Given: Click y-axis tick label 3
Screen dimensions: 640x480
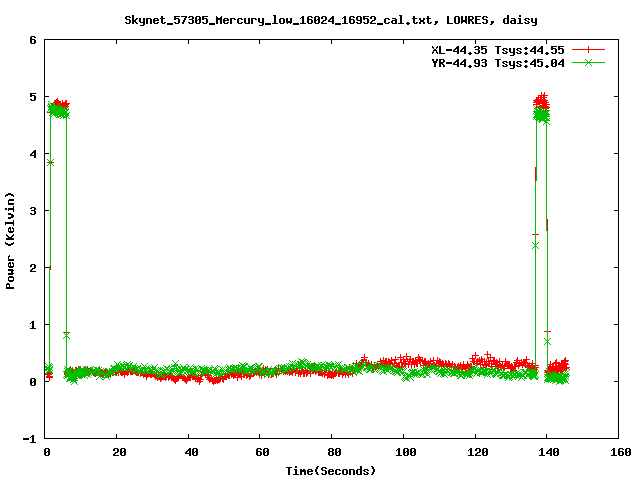Looking at the screenshot, I should (x=33, y=211).
